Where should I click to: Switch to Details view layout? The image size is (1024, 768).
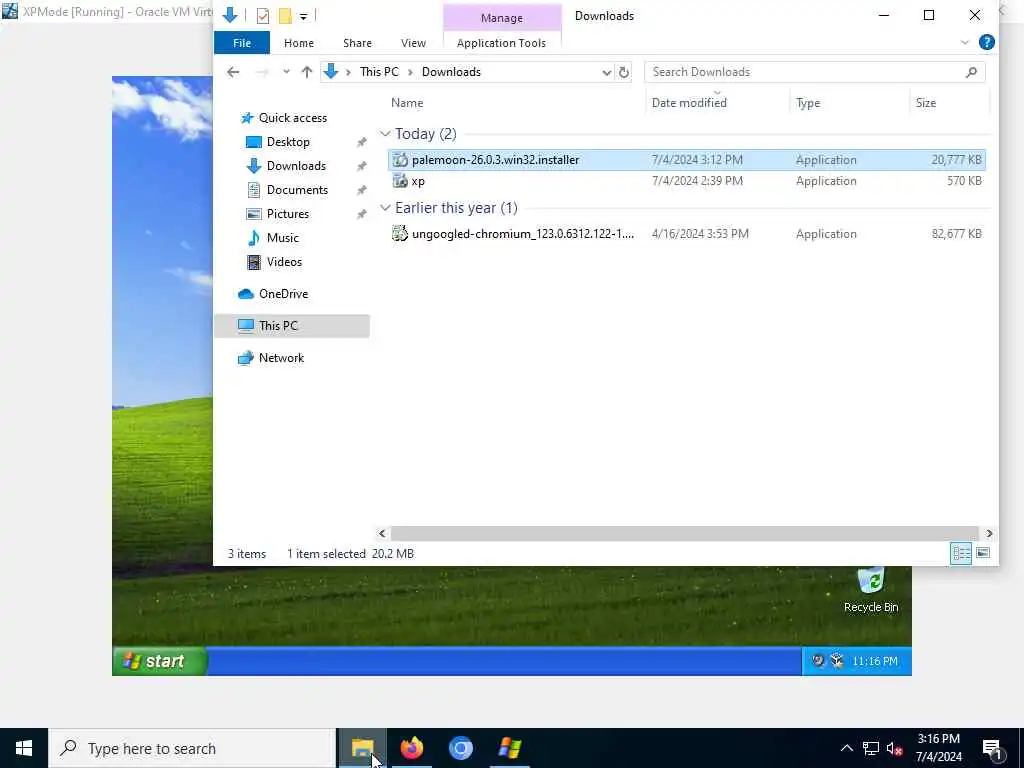pyautogui.click(x=961, y=554)
